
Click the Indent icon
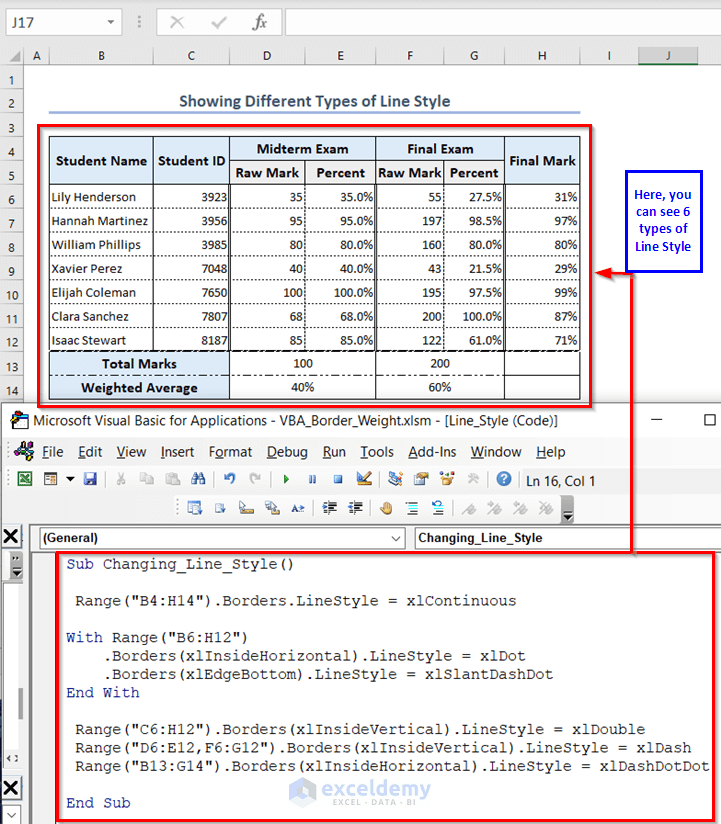click(x=329, y=508)
